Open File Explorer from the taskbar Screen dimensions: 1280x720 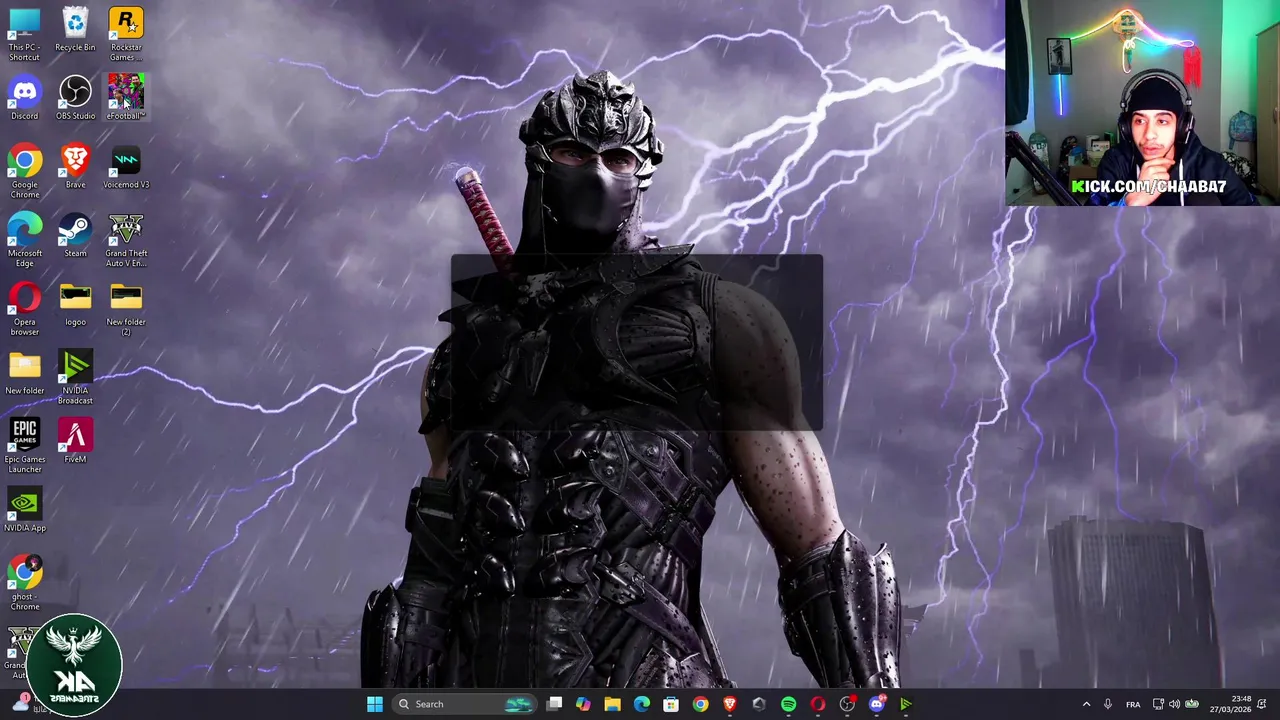pos(612,704)
